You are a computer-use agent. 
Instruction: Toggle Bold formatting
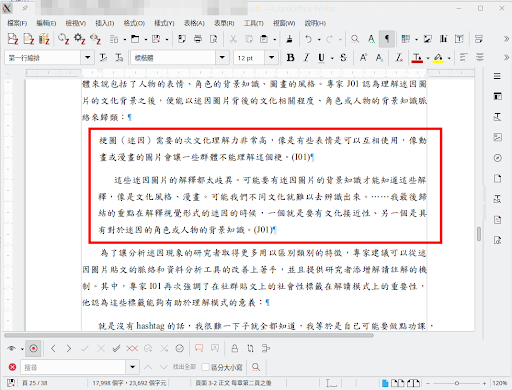tap(291, 58)
